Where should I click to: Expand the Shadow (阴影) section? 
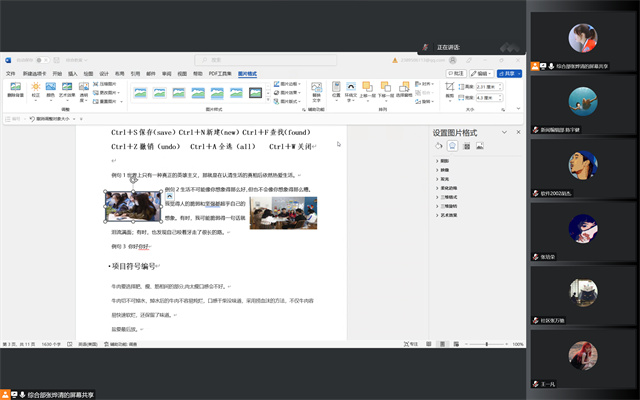444,161
